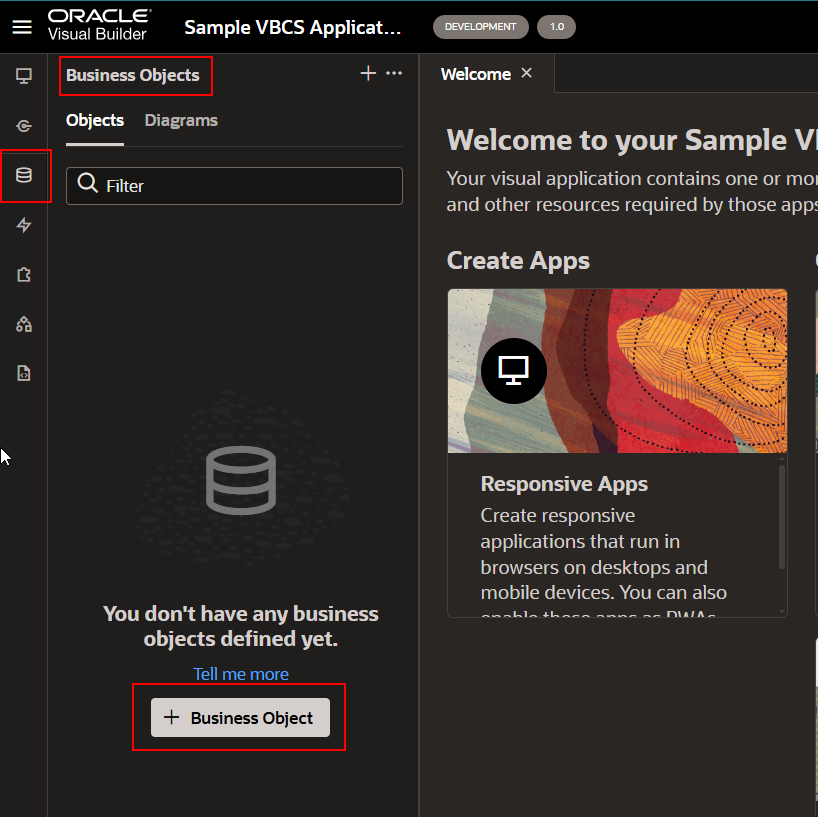Image resolution: width=818 pixels, height=817 pixels.
Task: Close the Welcome tab
Action: (x=526, y=73)
